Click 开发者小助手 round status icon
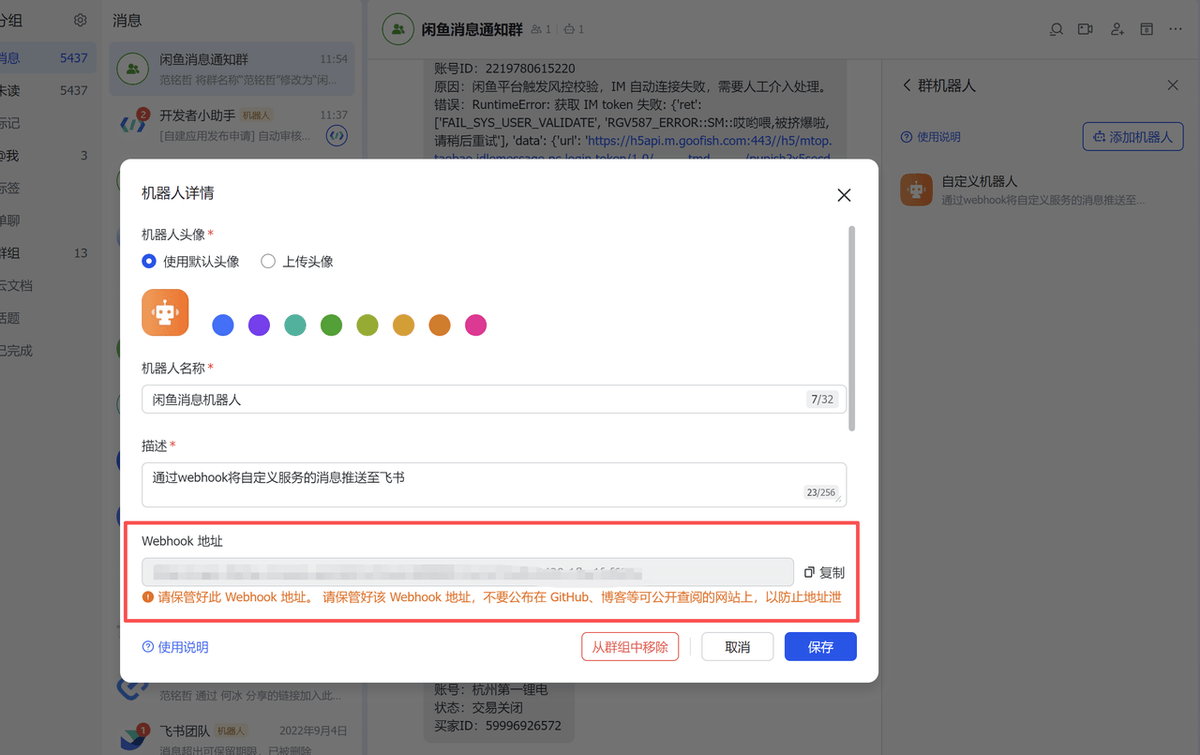 337,134
